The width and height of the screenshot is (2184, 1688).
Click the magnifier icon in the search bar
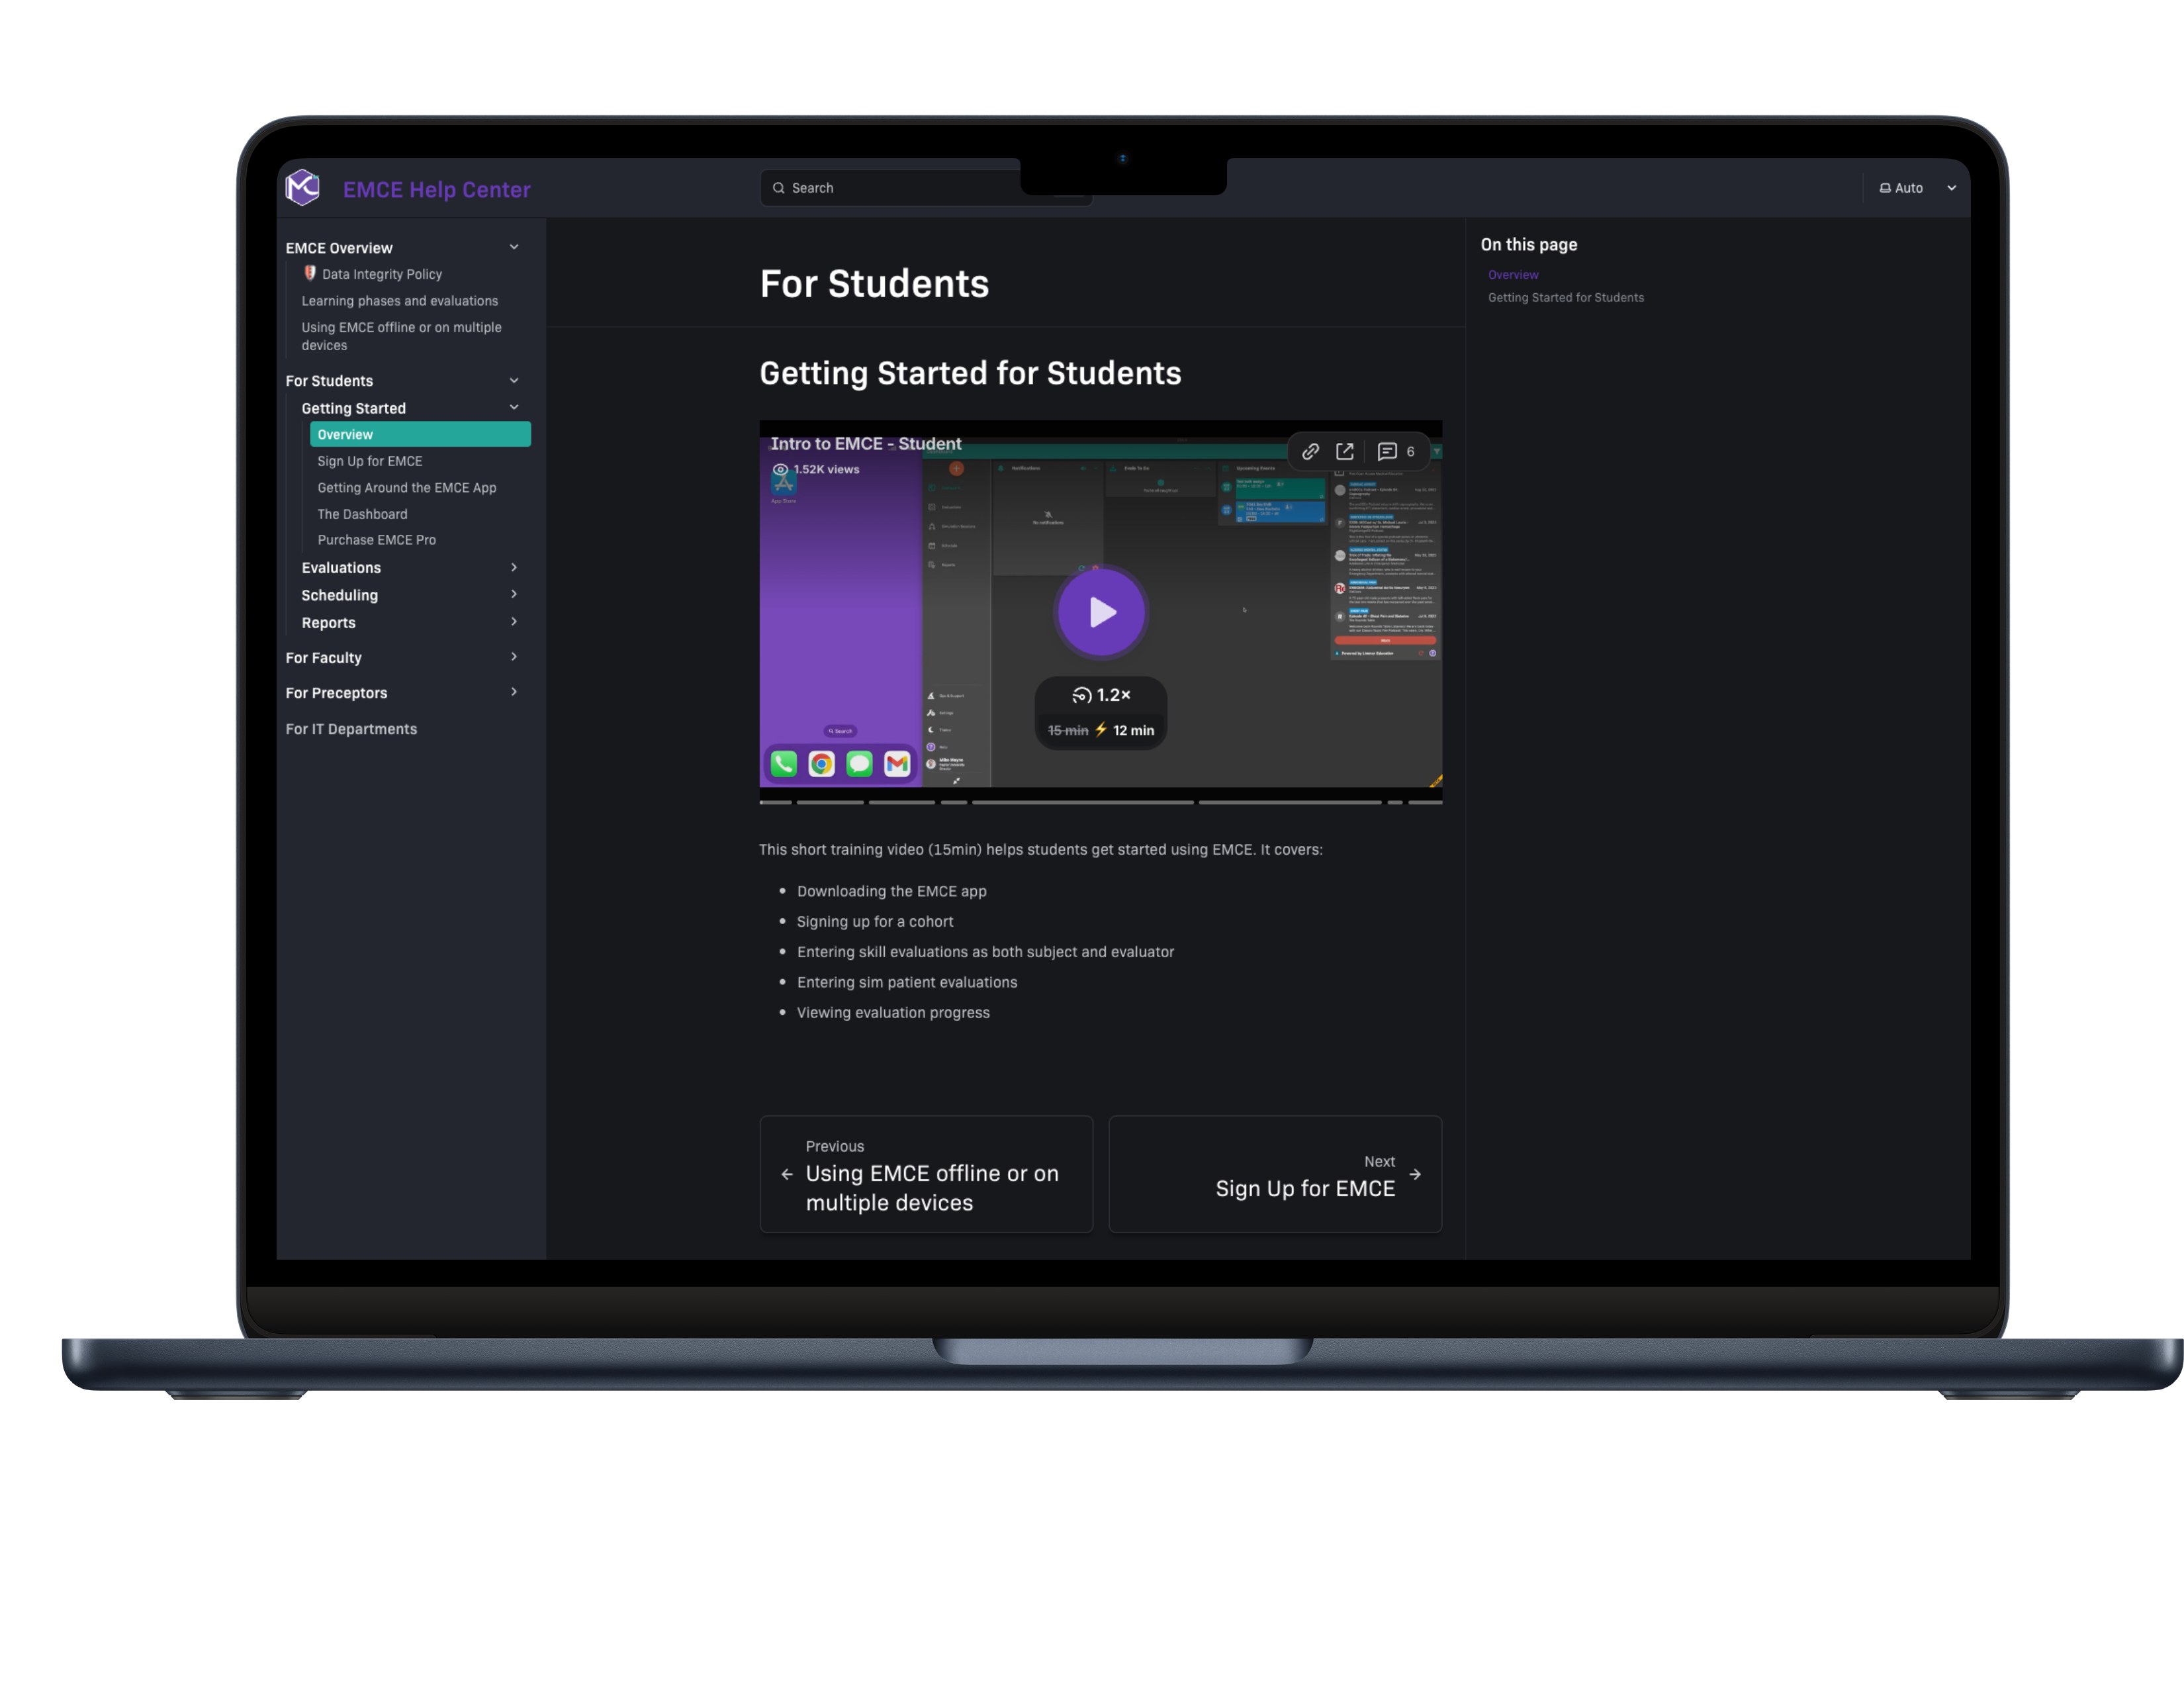tap(780, 187)
